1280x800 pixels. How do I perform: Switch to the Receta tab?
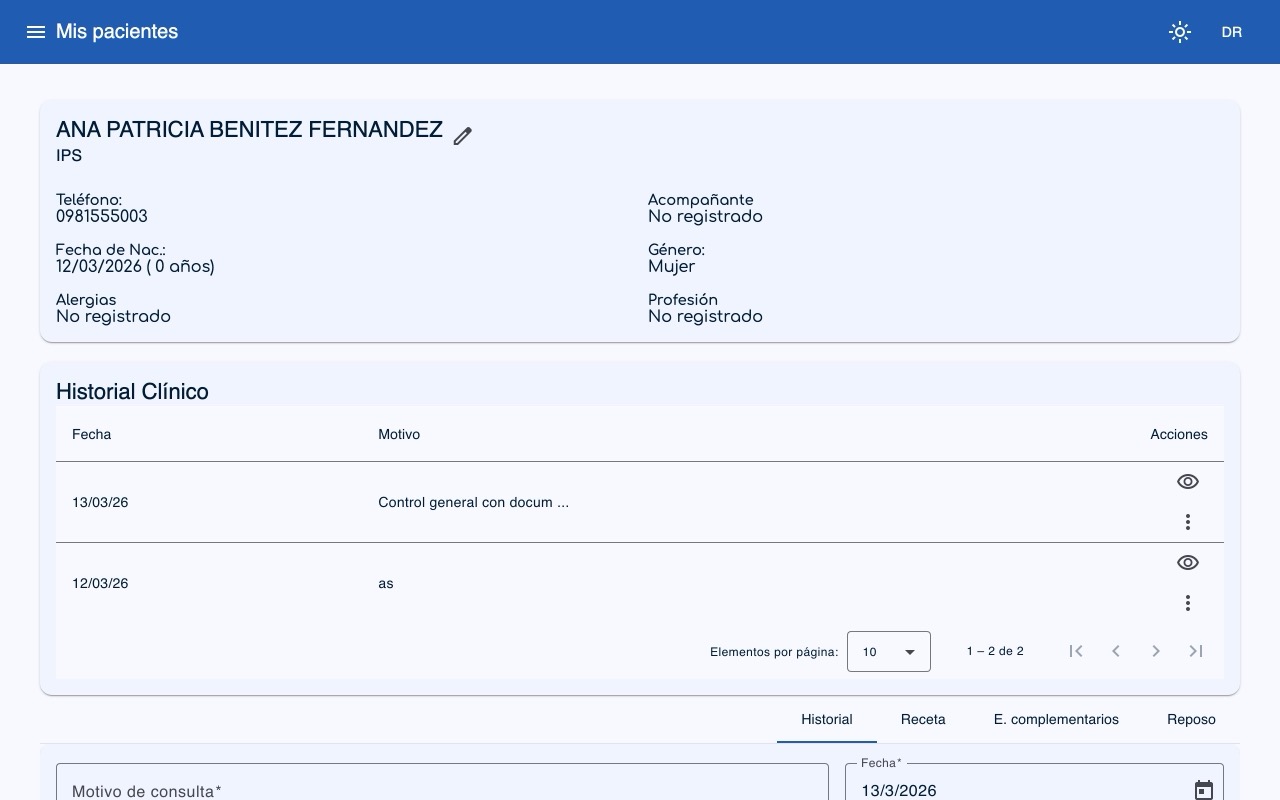pos(923,719)
